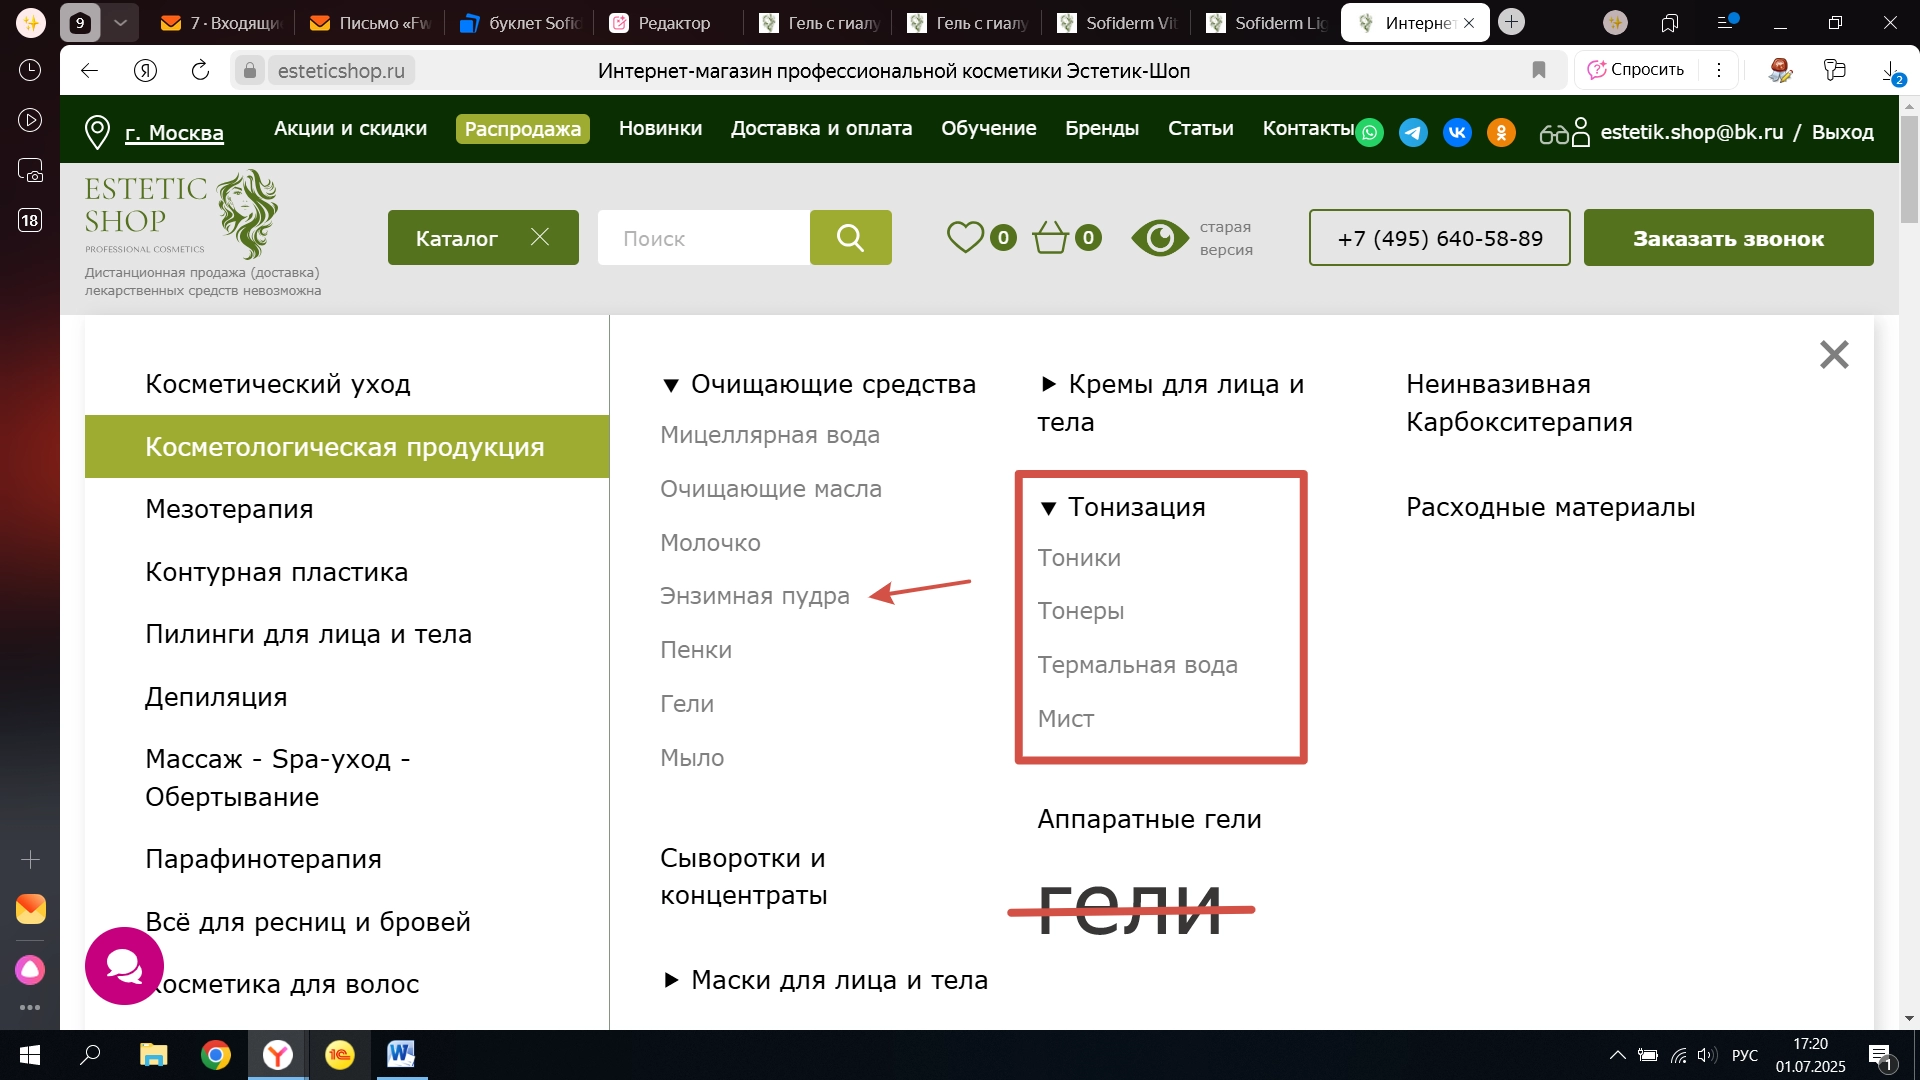Expand Маски для лица и тела category

coord(672,980)
